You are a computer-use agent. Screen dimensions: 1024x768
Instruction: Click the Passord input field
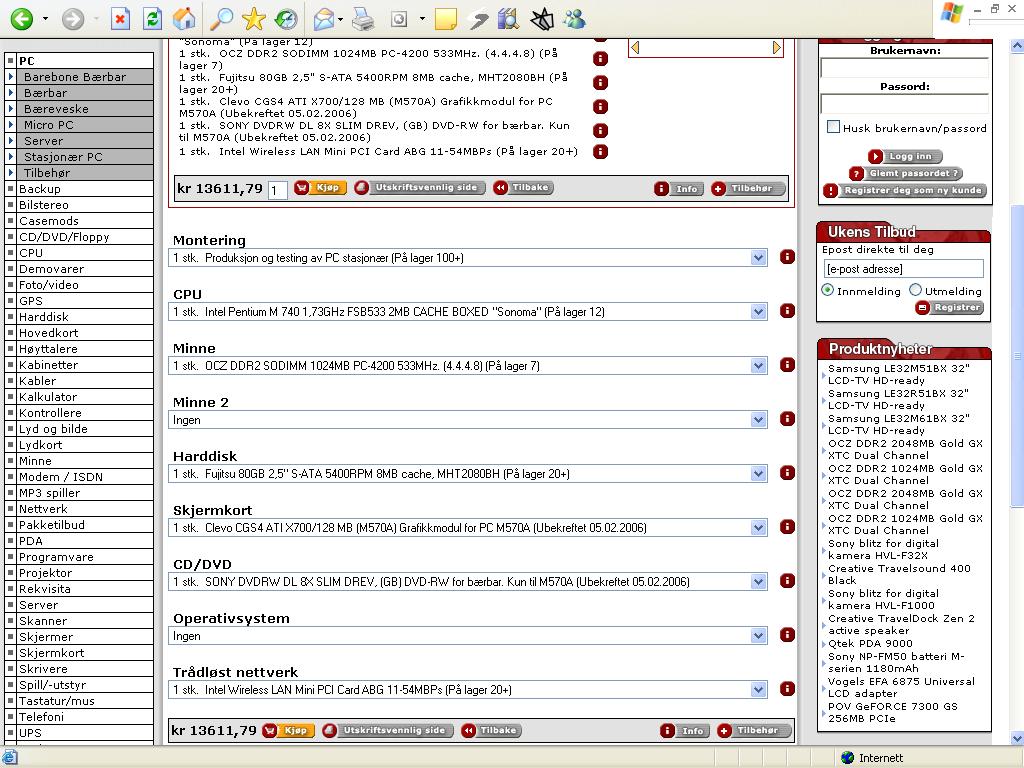click(904, 103)
